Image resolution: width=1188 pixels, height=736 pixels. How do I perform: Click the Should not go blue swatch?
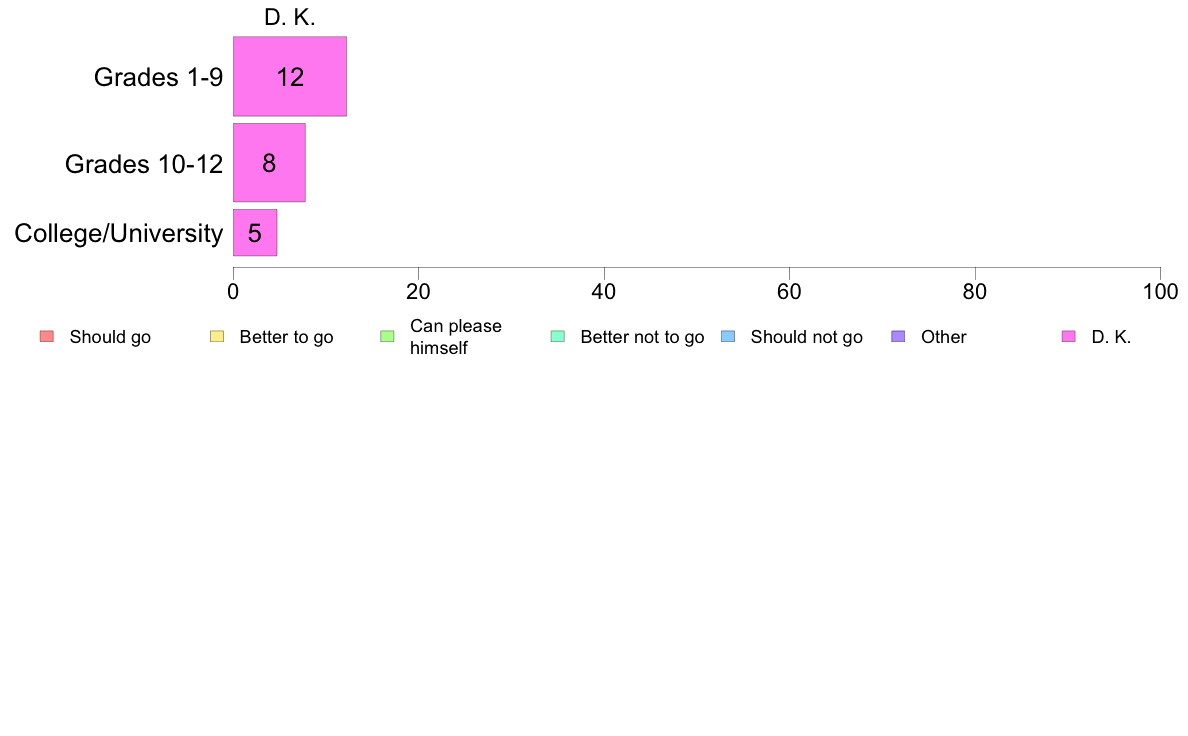click(x=728, y=337)
